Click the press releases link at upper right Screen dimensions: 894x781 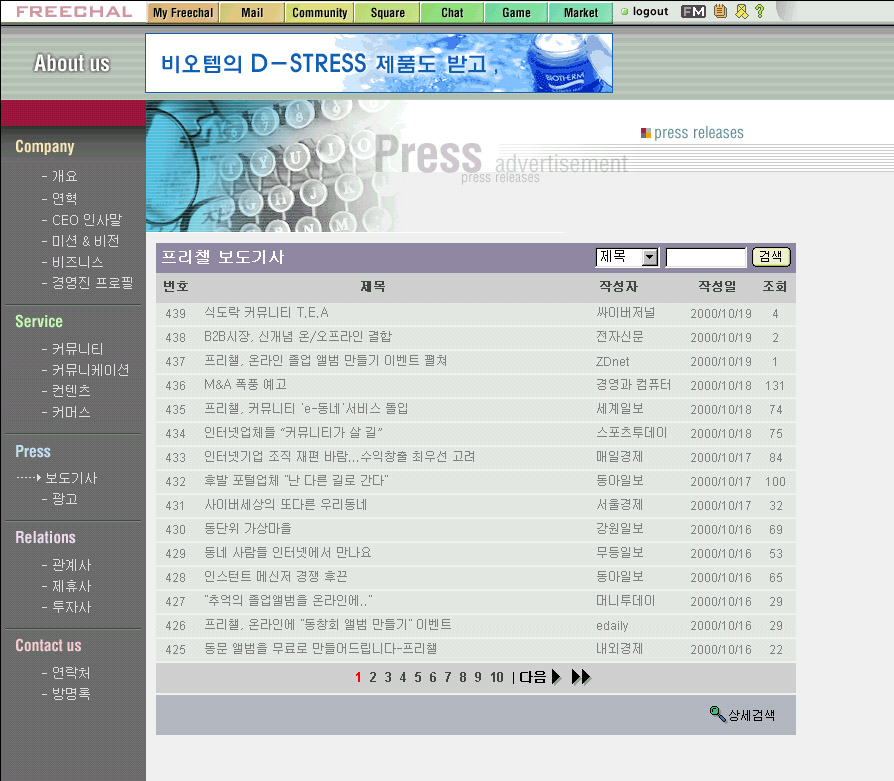(x=698, y=132)
